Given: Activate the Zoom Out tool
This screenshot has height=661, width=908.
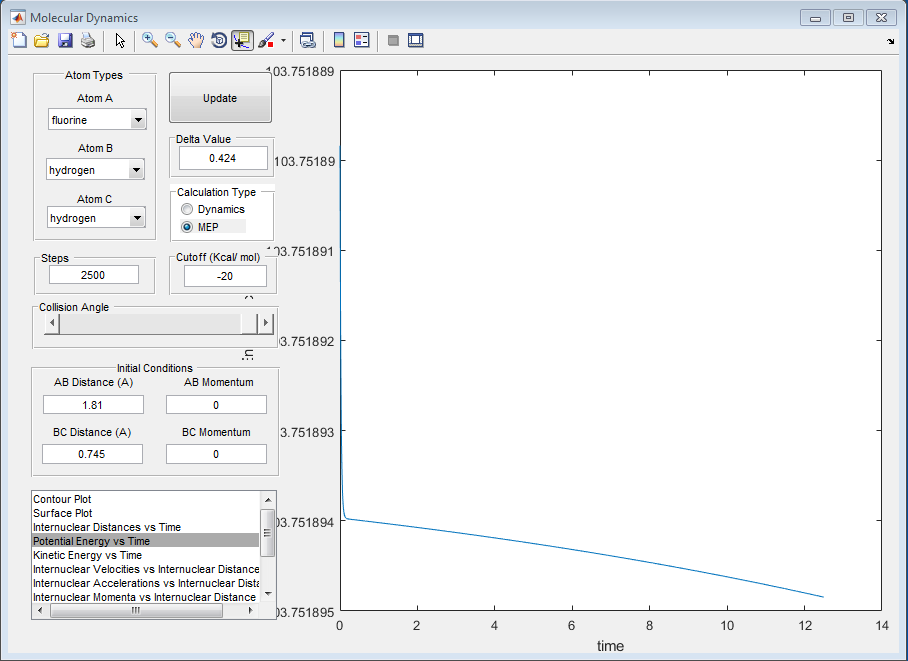Looking at the screenshot, I should click(x=173, y=40).
